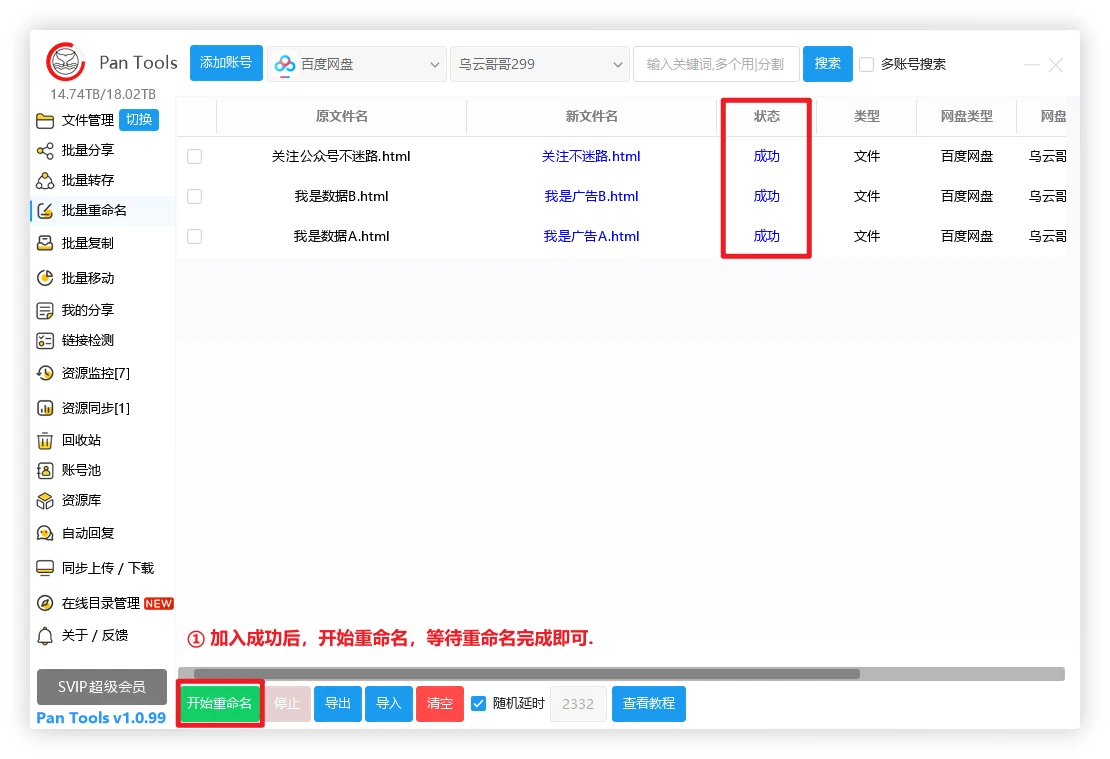Go to resource monitoring [7] menu
1110x759 pixels.
point(95,373)
